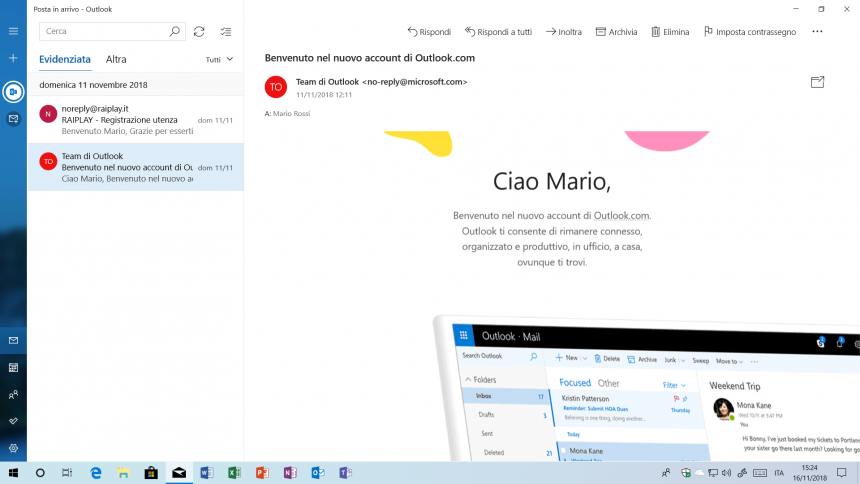The height and width of the screenshot is (484, 860).
Task: Launch Outlook desktop from taskbar
Action: (318, 472)
